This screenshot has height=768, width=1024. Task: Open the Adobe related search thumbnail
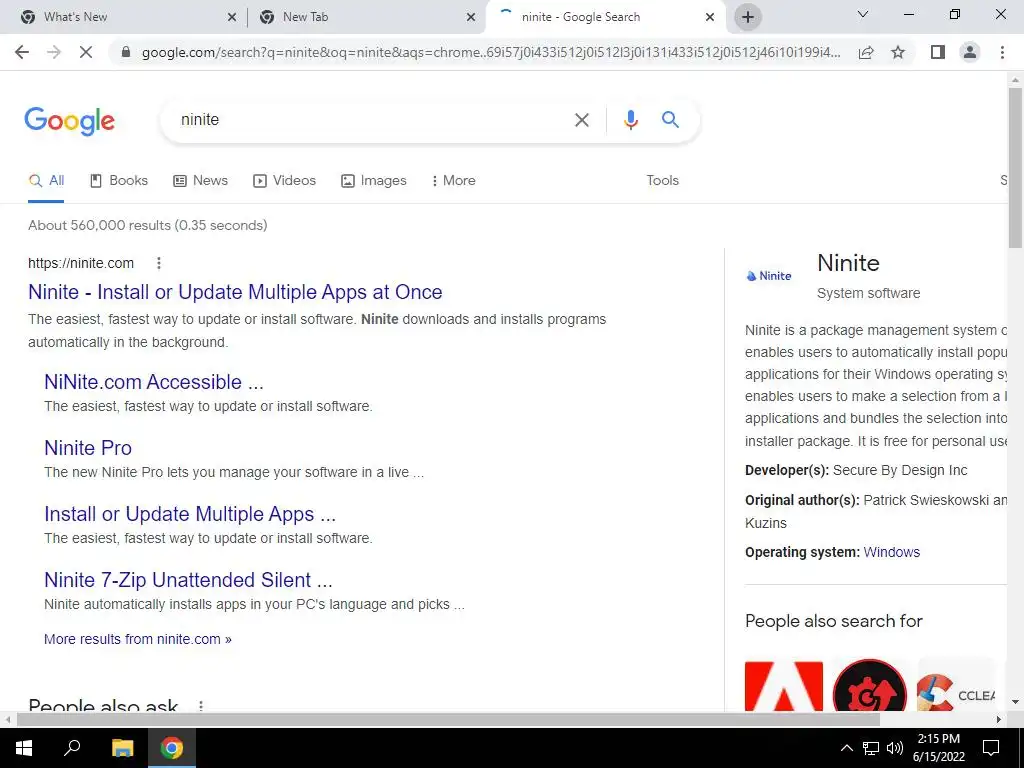click(x=784, y=686)
